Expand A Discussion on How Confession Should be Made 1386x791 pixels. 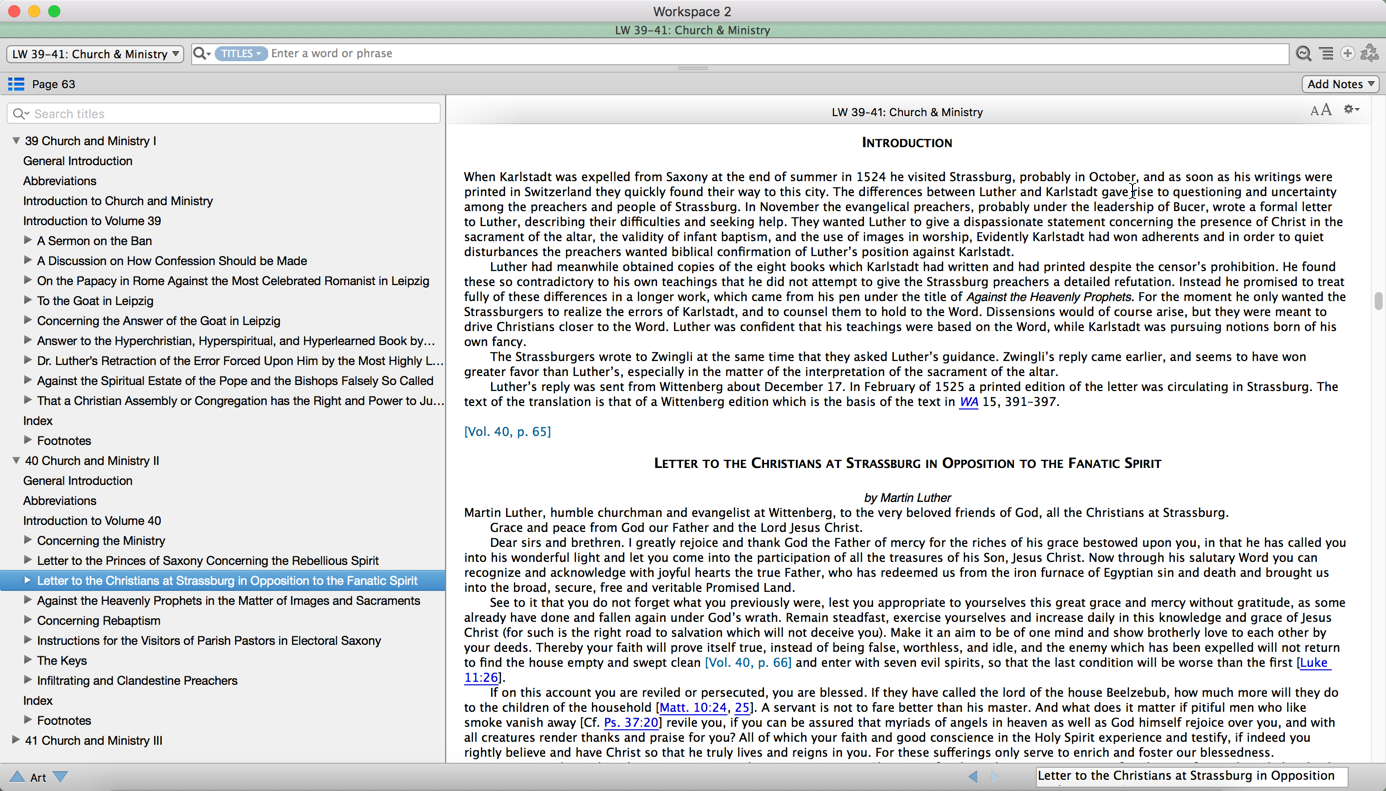coord(28,261)
